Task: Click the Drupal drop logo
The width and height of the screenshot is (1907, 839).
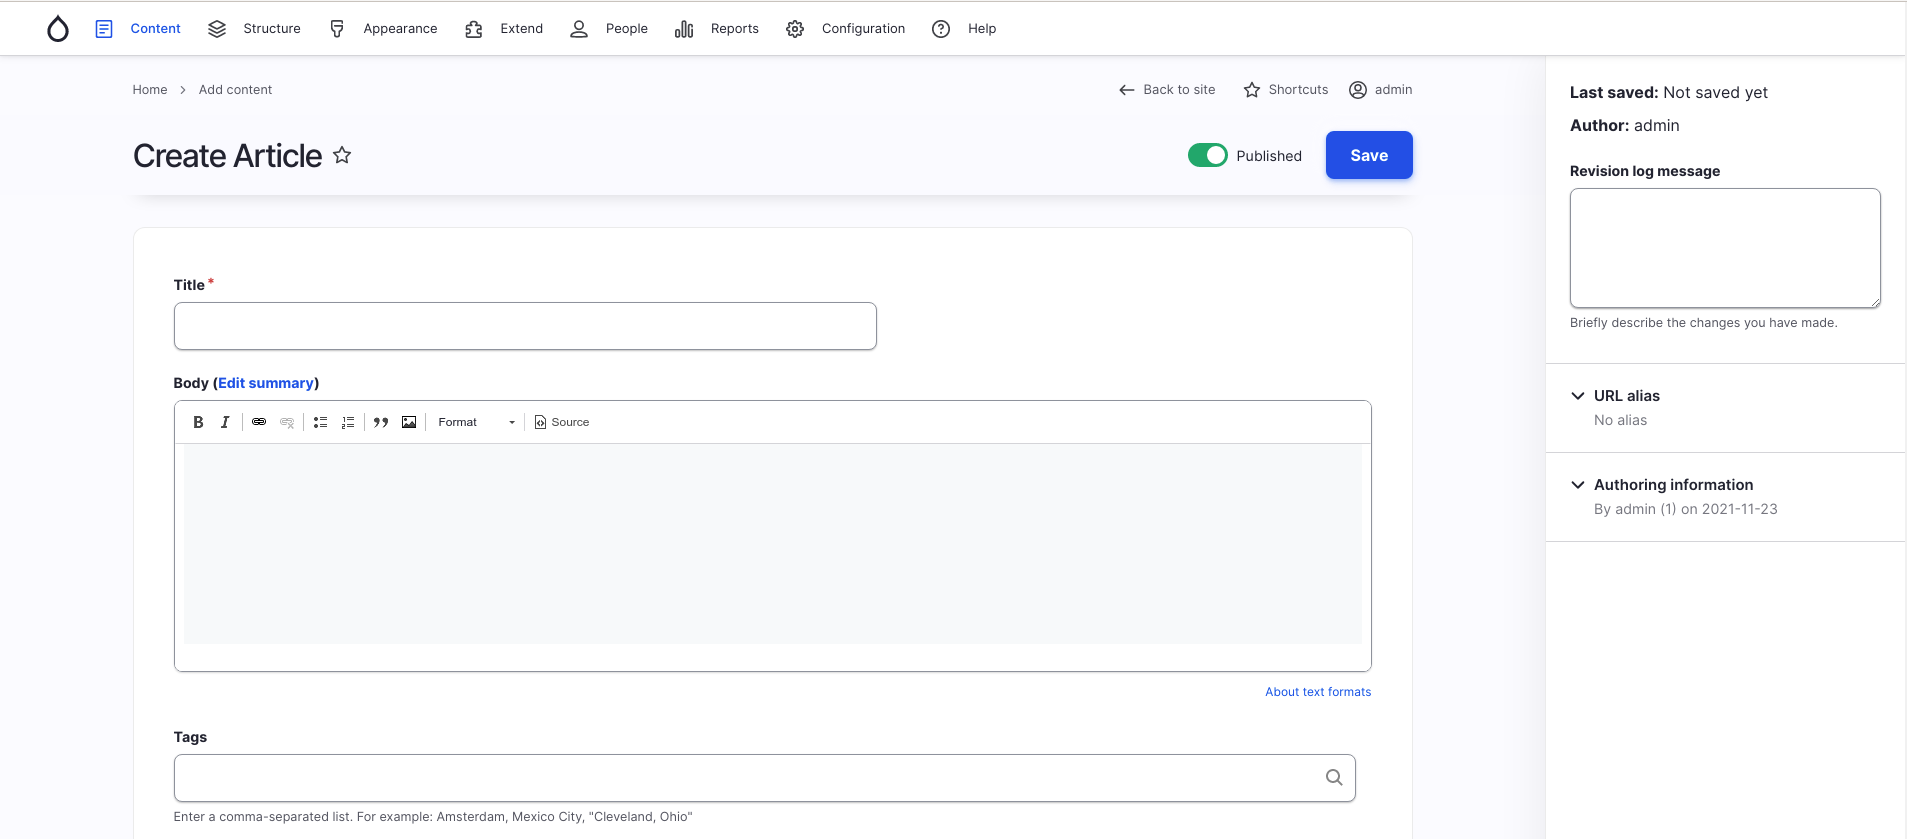Action: pyautogui.click(x=58, y=29)
